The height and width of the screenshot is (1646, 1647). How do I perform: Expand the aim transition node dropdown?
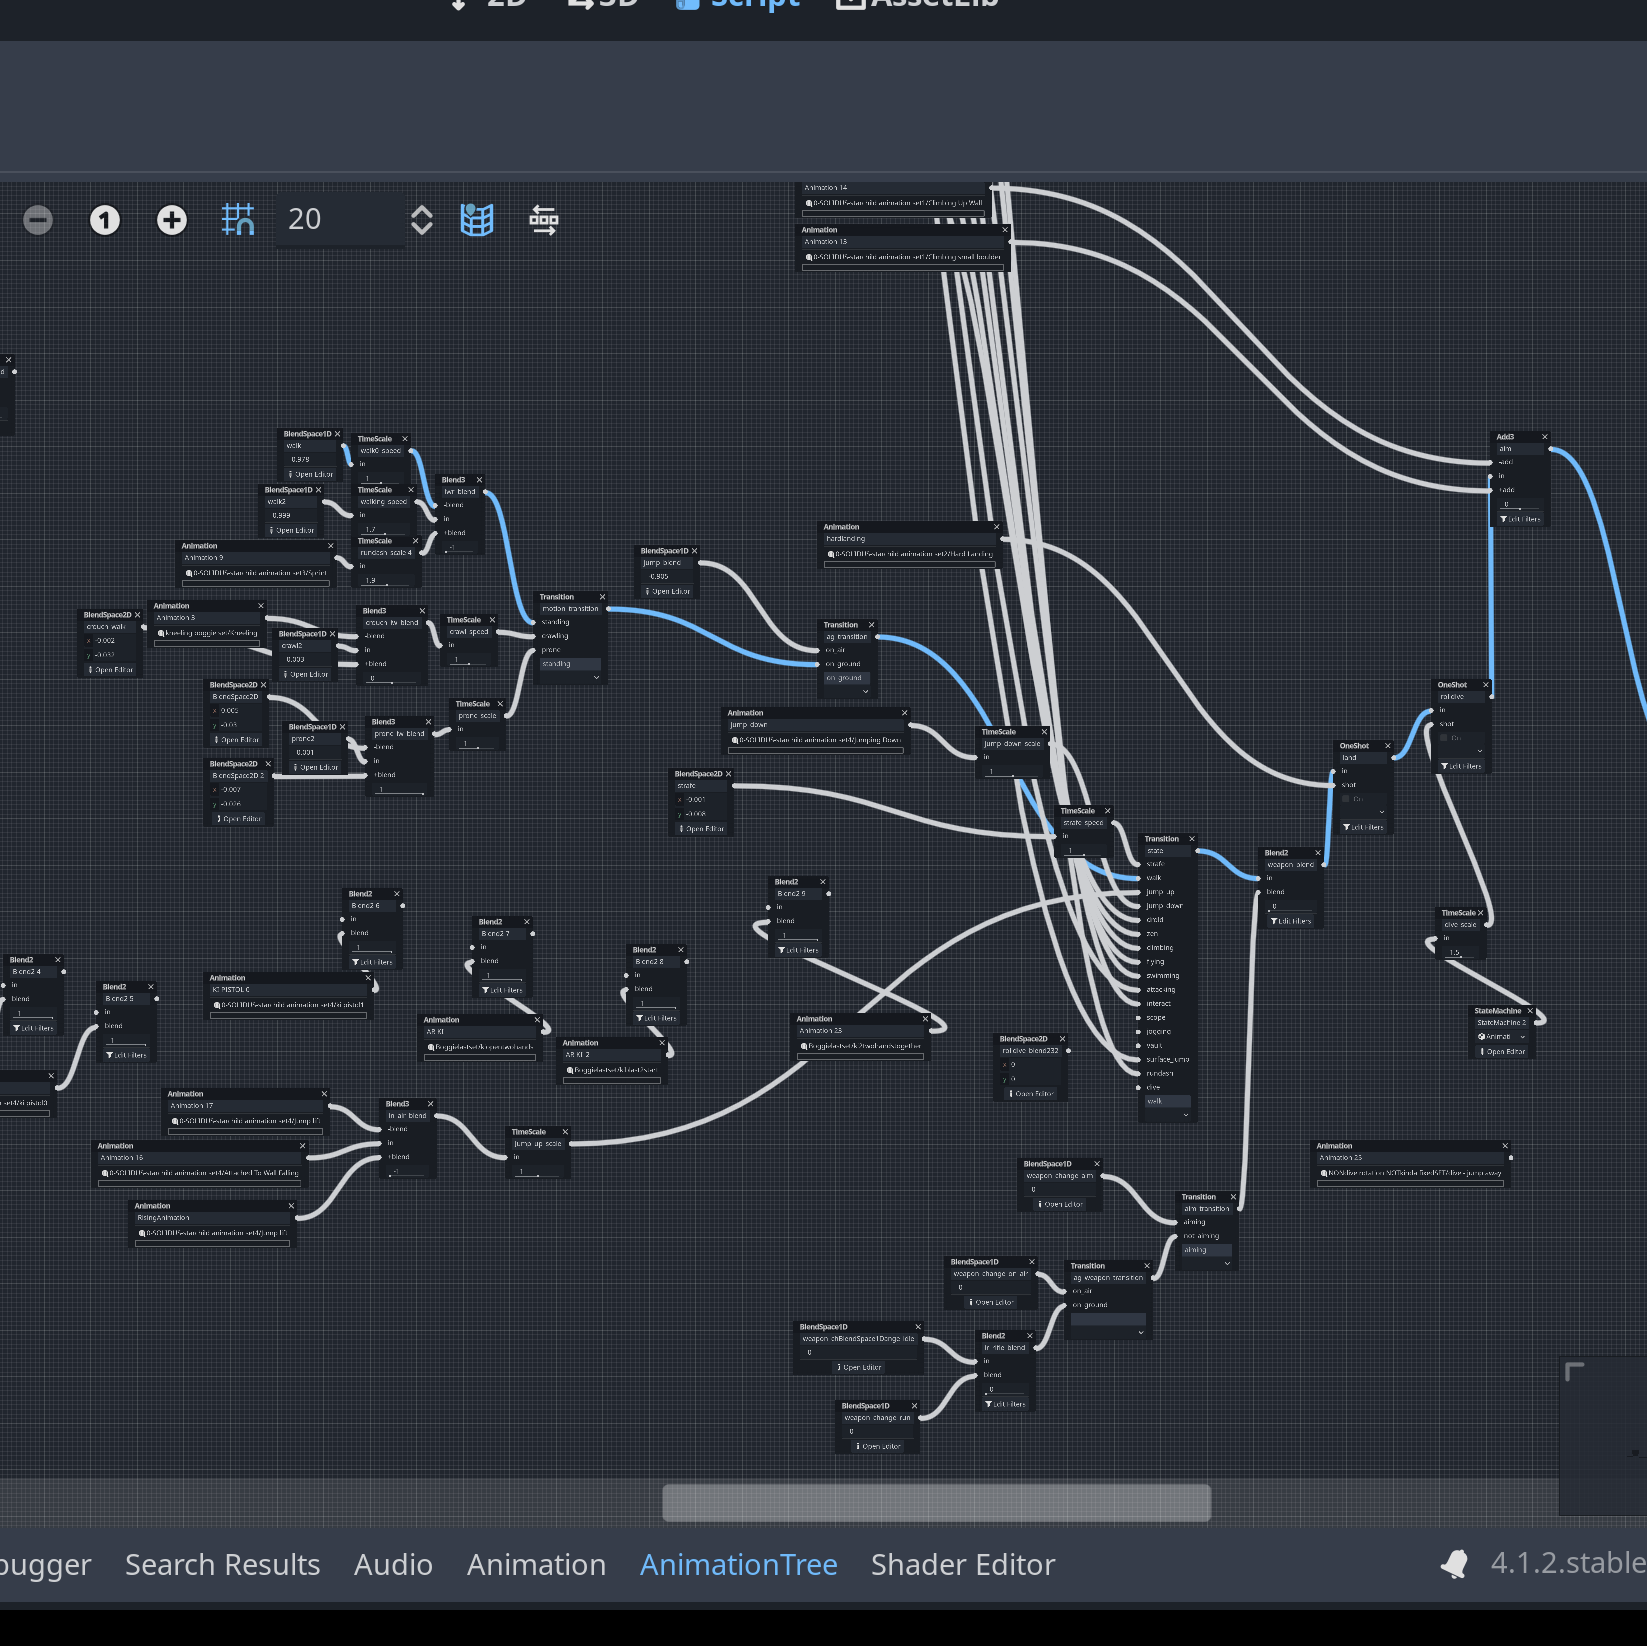1227,1263
